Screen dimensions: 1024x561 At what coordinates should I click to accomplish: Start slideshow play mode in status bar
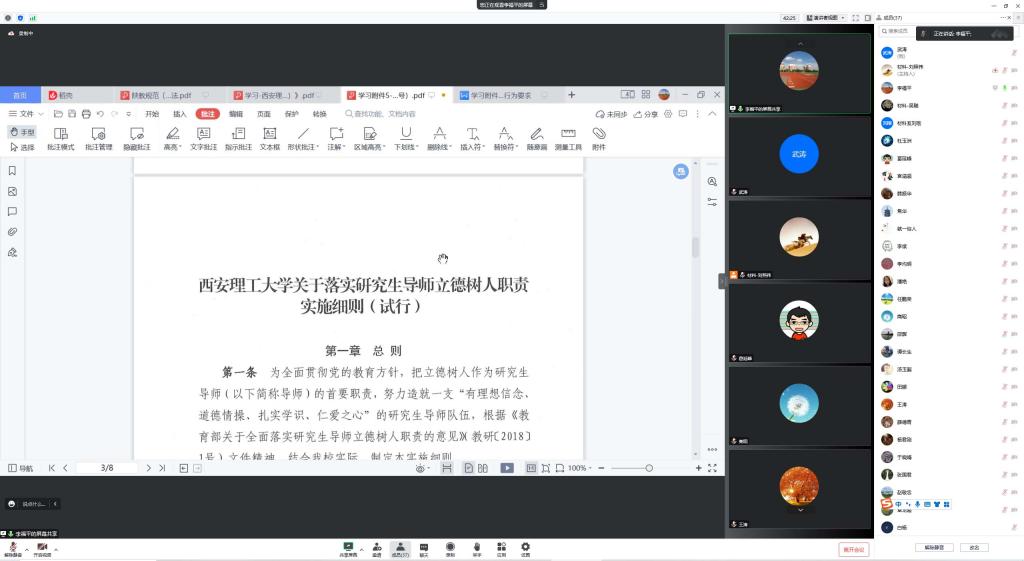[x=507, y=468]
